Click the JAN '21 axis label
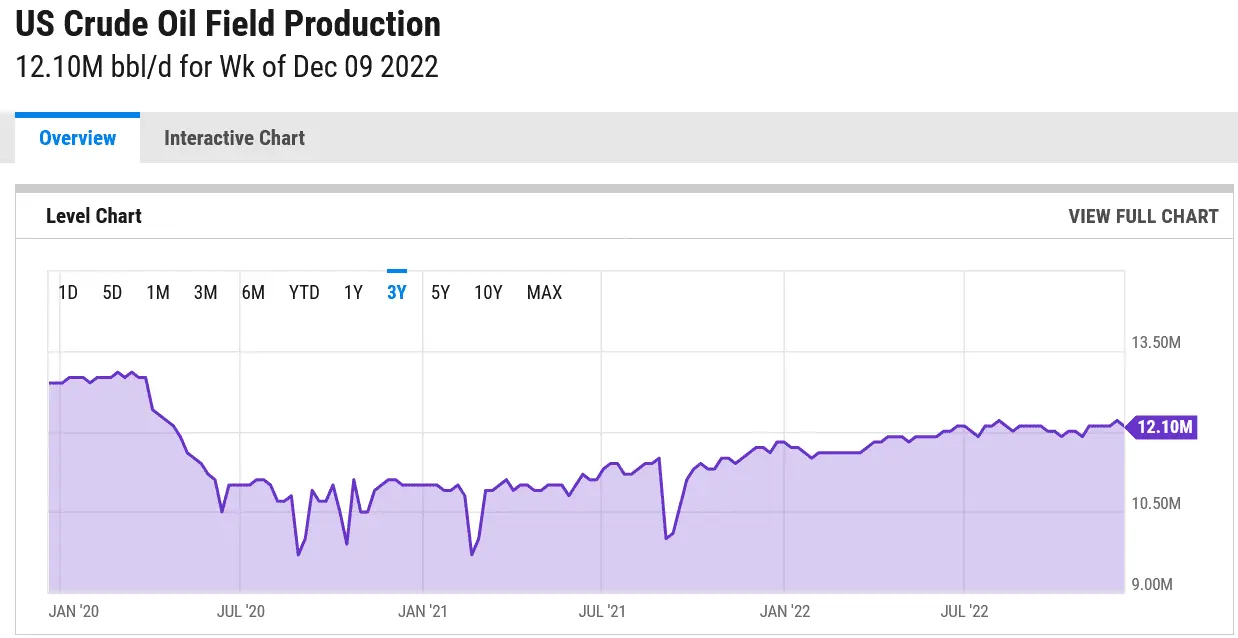The image size is (1238, 638). (x=423, y=611)
